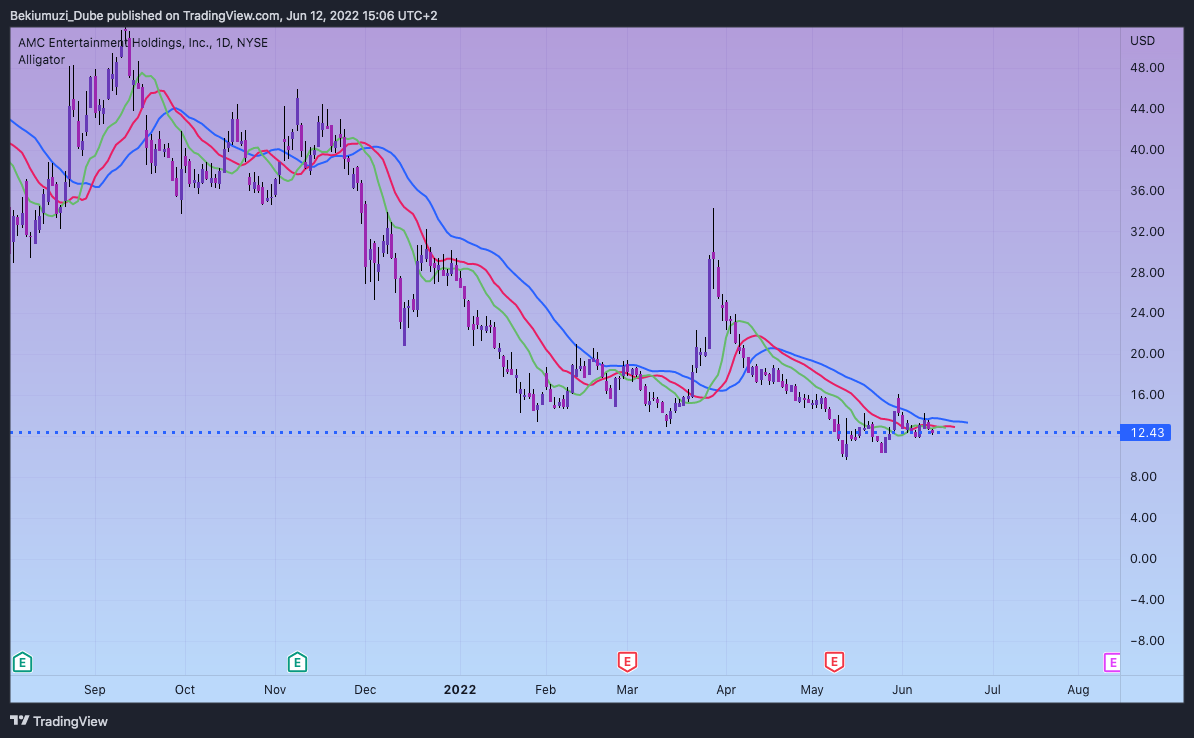Click the Aug label on time axis
1194x738 pixels.
click(1078, 689)
